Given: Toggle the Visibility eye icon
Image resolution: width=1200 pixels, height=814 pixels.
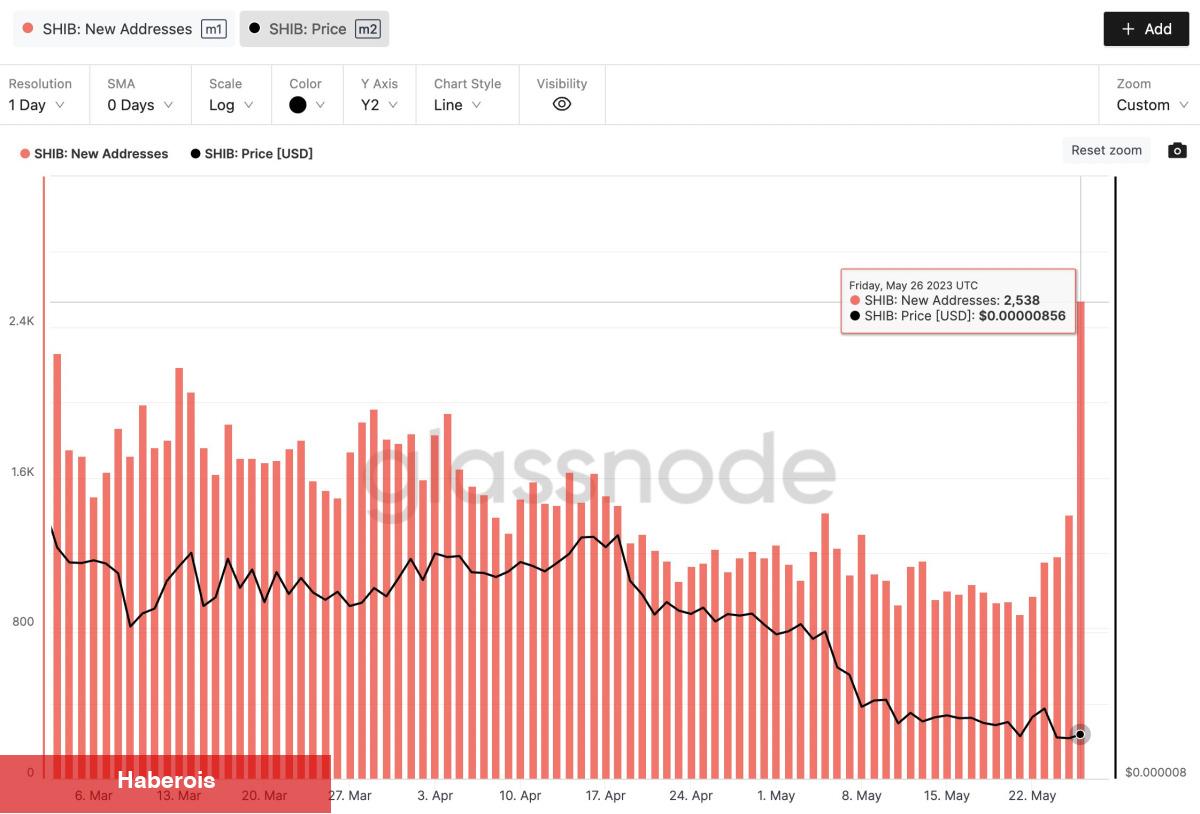Looking at the screenshot, I should tap(562, 104).
